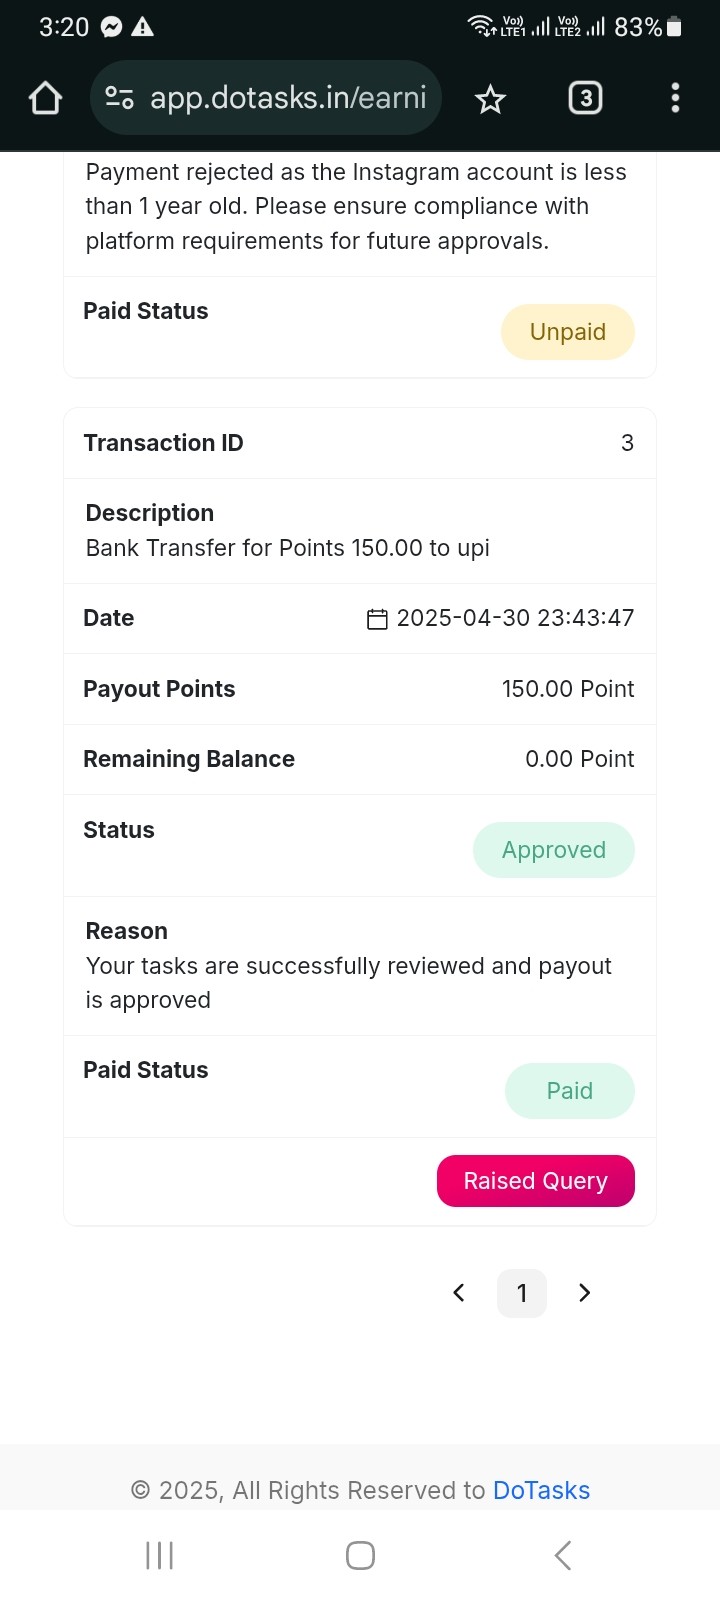The image size is (720, 1600).
Task: Go to previous page with left chevron
Action: (x=459, y=1293)
